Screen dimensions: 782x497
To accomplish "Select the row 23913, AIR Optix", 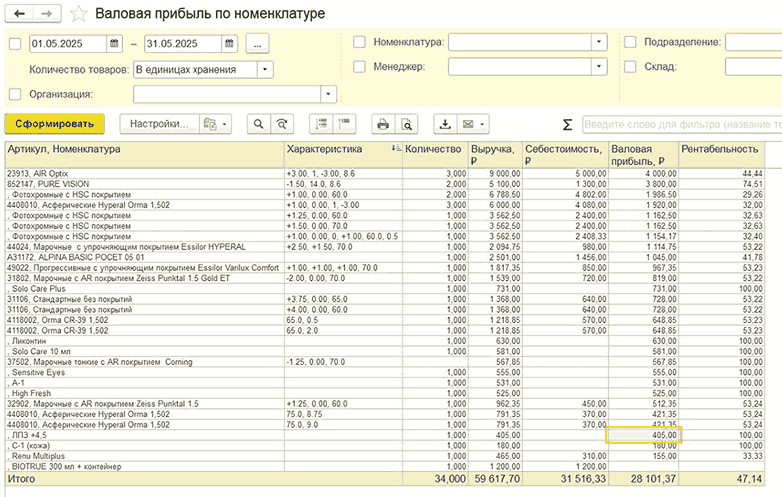I will 385,173.
